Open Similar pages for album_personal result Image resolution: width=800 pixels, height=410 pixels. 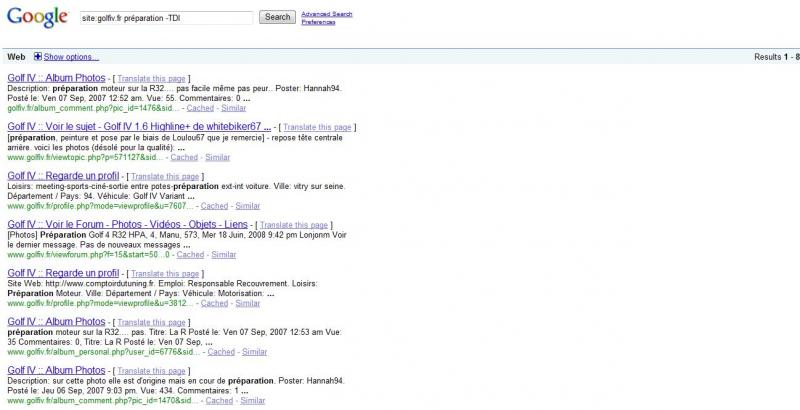(x=255, y=352)
